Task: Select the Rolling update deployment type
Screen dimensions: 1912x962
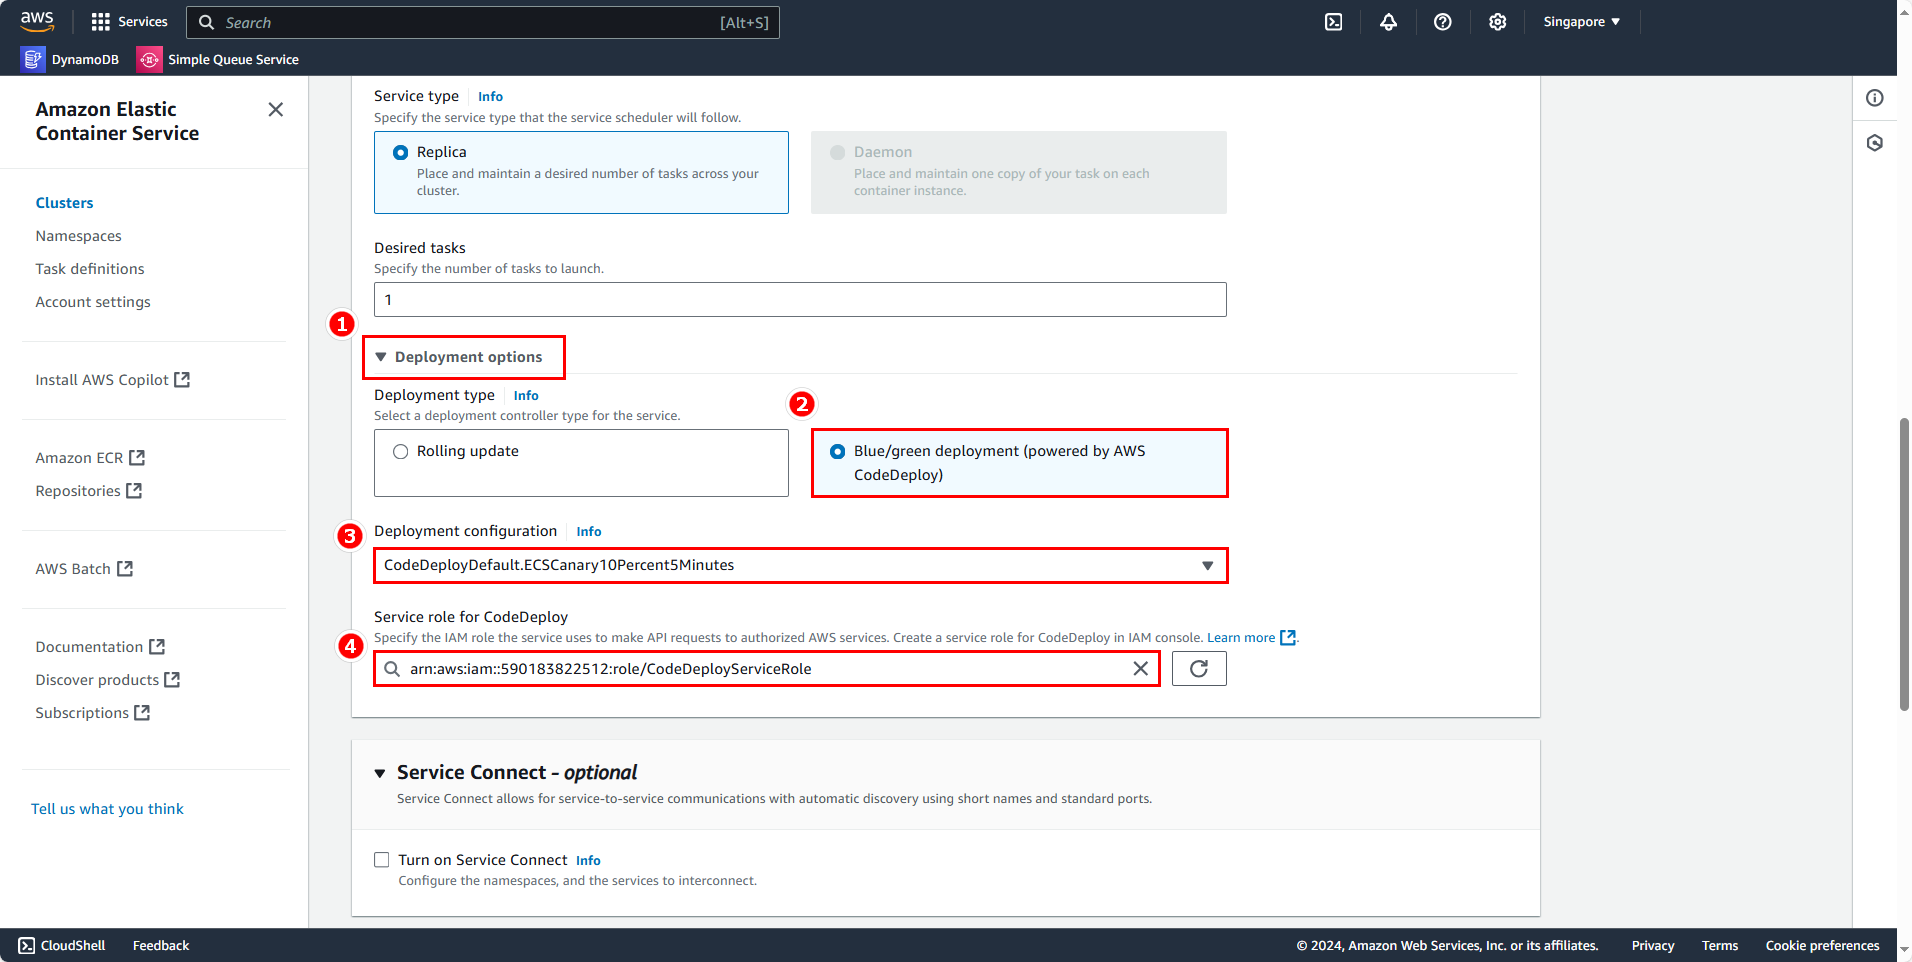Action: [x=581, y=463]
